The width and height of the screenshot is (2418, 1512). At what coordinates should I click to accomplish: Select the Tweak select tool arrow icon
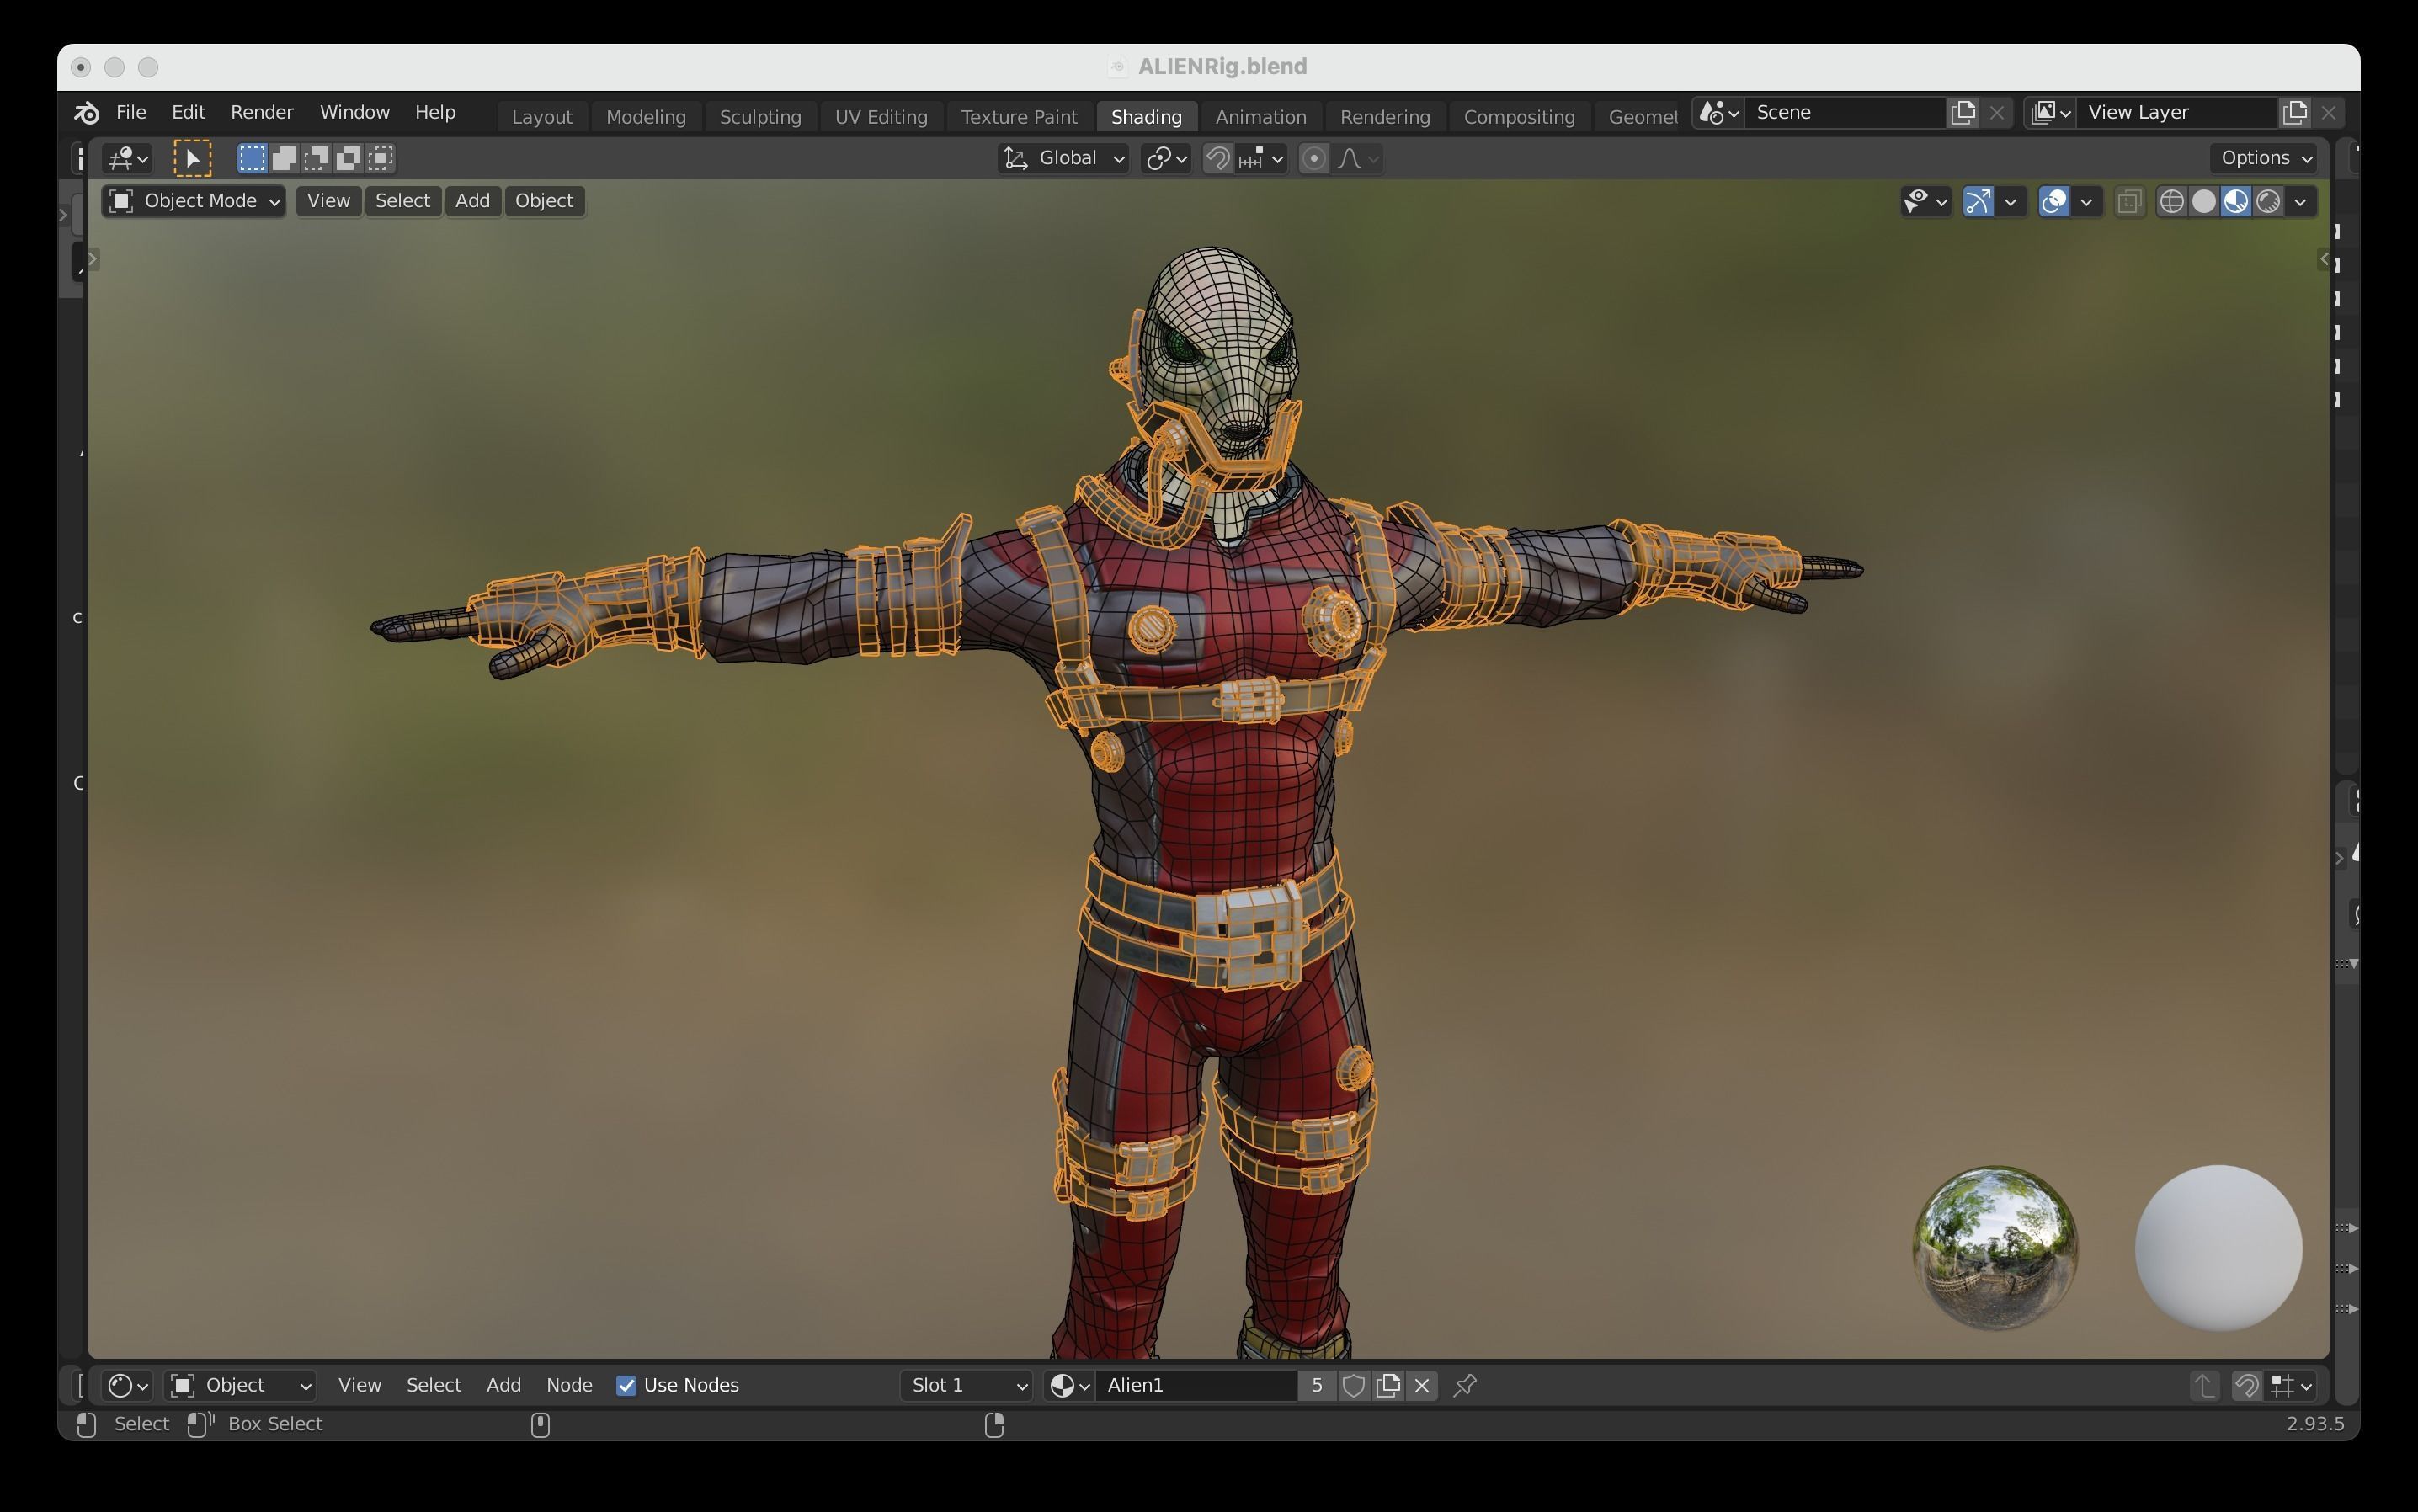pos(192,158)
